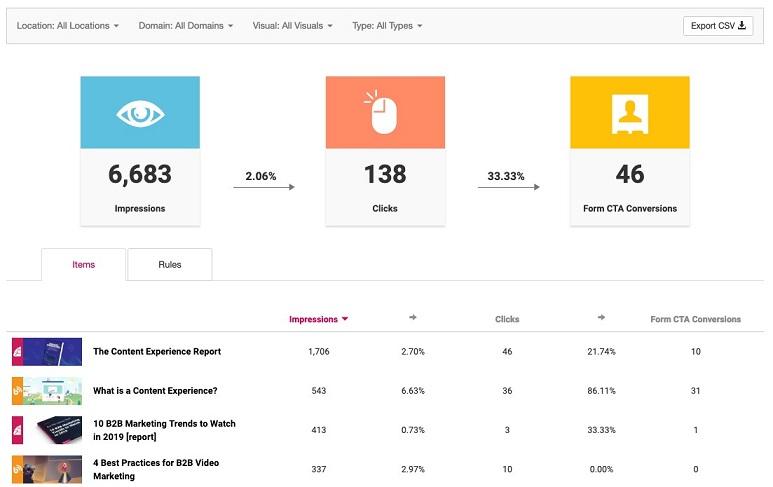The image size is (773, 487).
Task: Expand the Domain: All Domains filter
Action: [183, 26]
